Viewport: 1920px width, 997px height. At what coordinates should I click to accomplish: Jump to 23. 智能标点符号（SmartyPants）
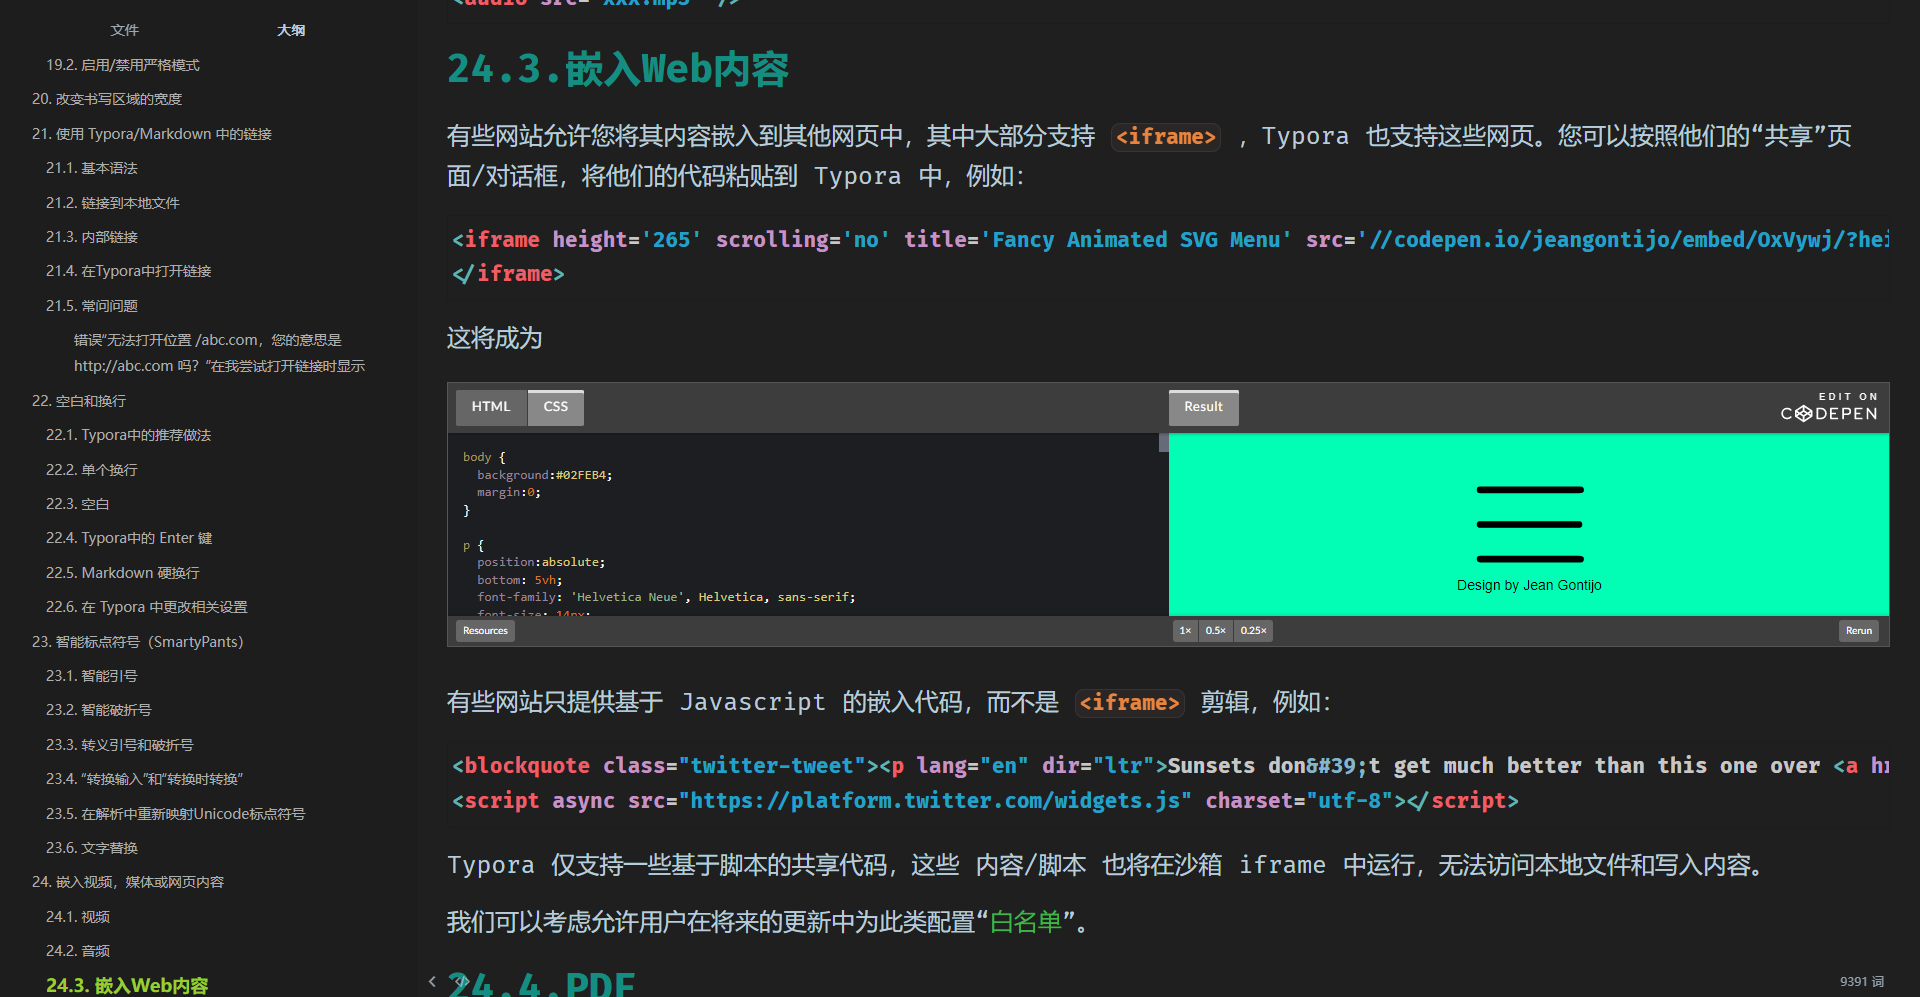coord(138,642)
